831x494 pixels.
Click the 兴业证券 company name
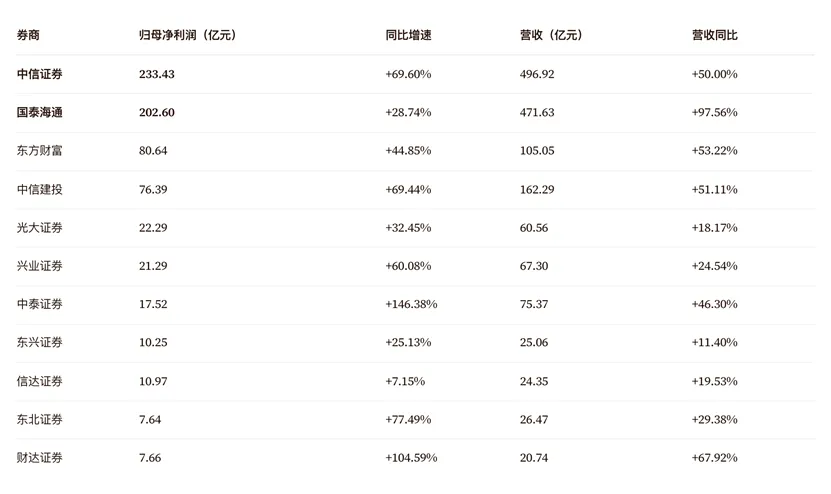[40, 266]
